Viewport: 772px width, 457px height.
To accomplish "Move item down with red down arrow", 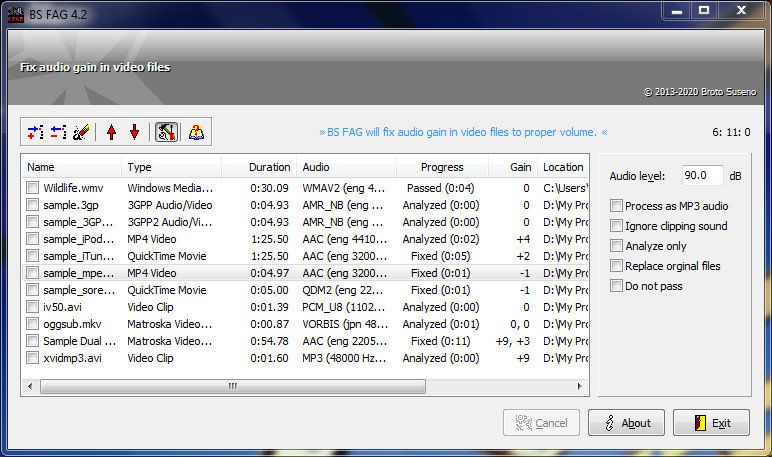I will tap(134, 132).
